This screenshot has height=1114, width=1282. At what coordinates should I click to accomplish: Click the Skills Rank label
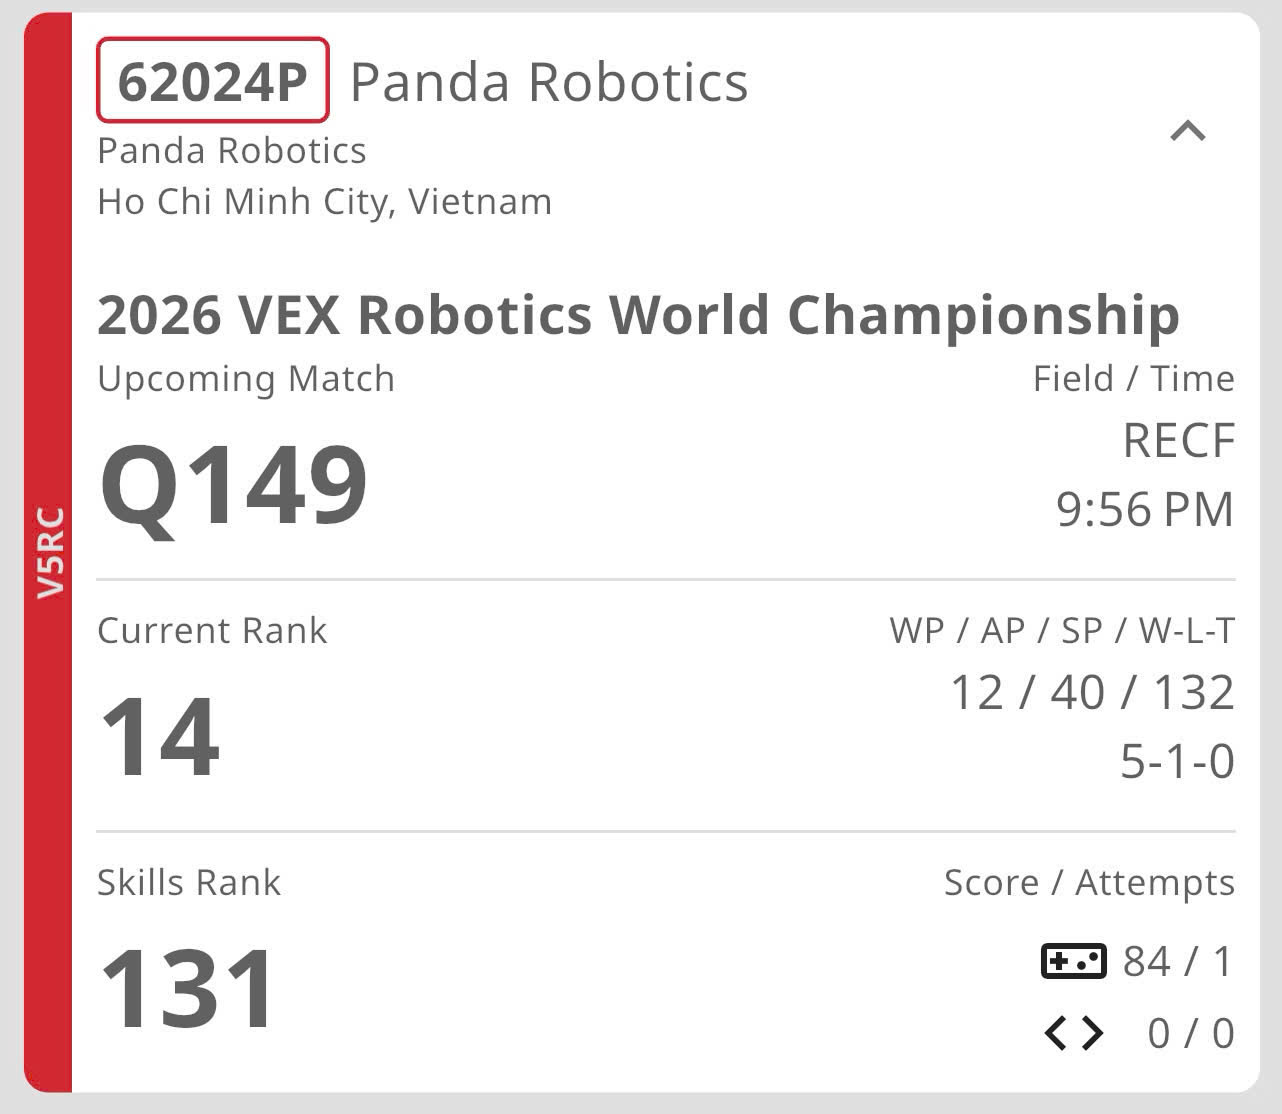click(189, 883)
